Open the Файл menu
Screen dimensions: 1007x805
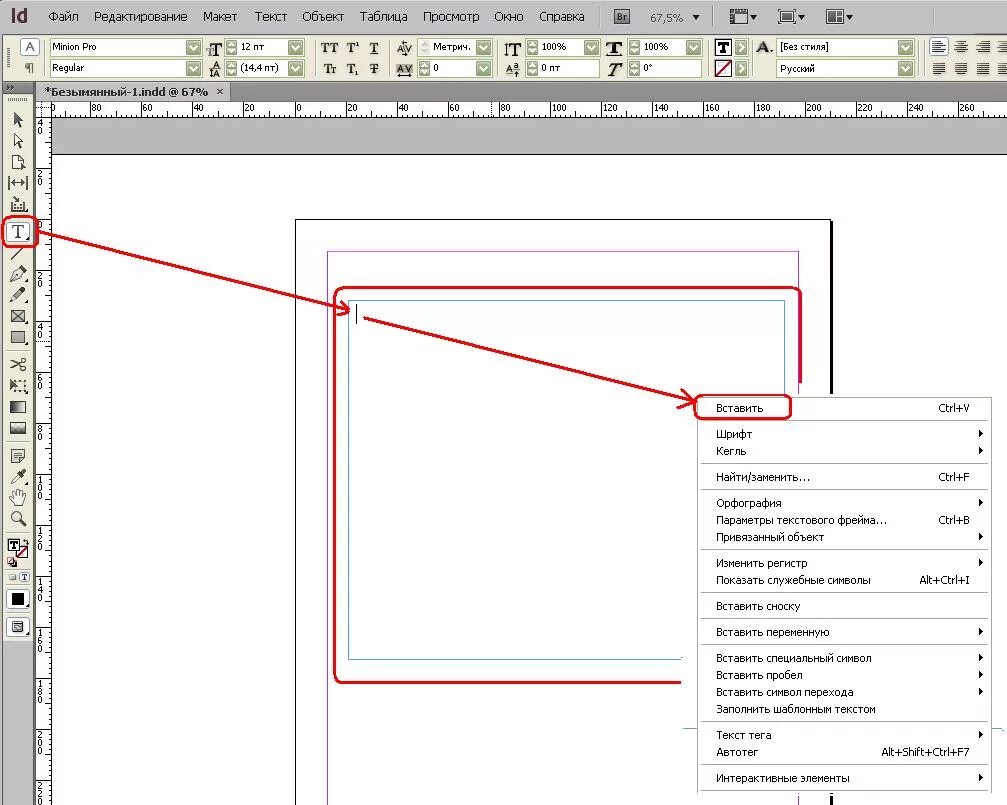coord(64,17)
